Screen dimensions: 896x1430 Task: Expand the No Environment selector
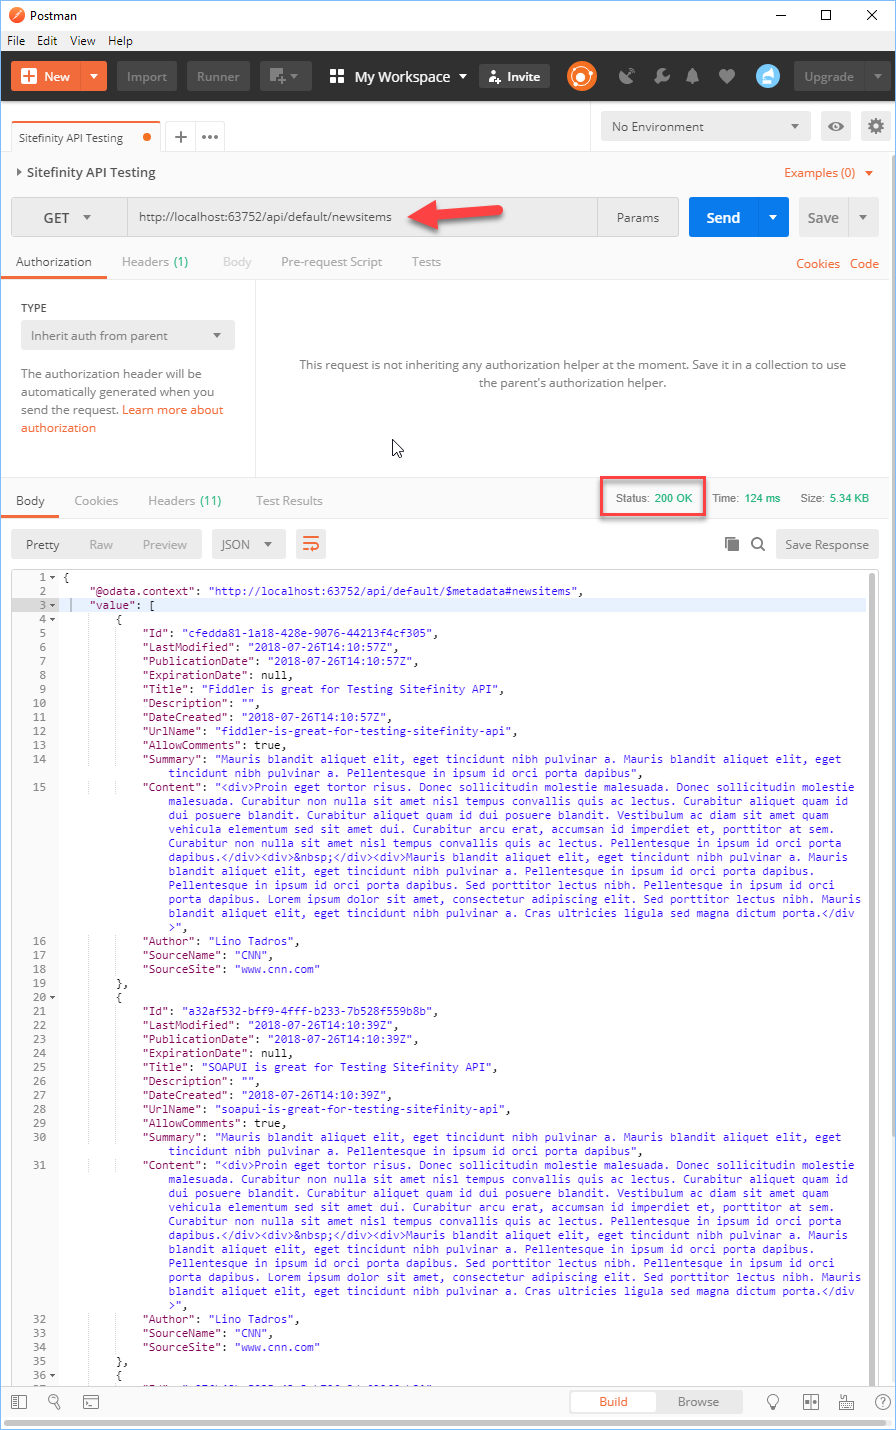point(706,126)
